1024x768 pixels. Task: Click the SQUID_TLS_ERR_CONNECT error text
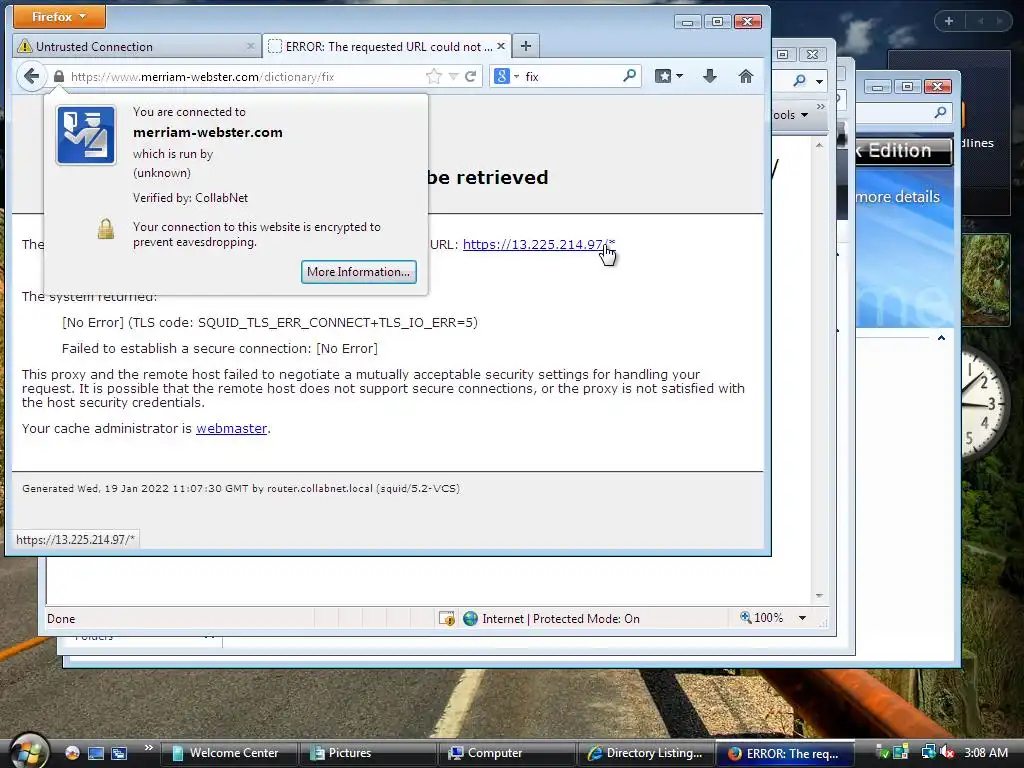tap(270, 323)
